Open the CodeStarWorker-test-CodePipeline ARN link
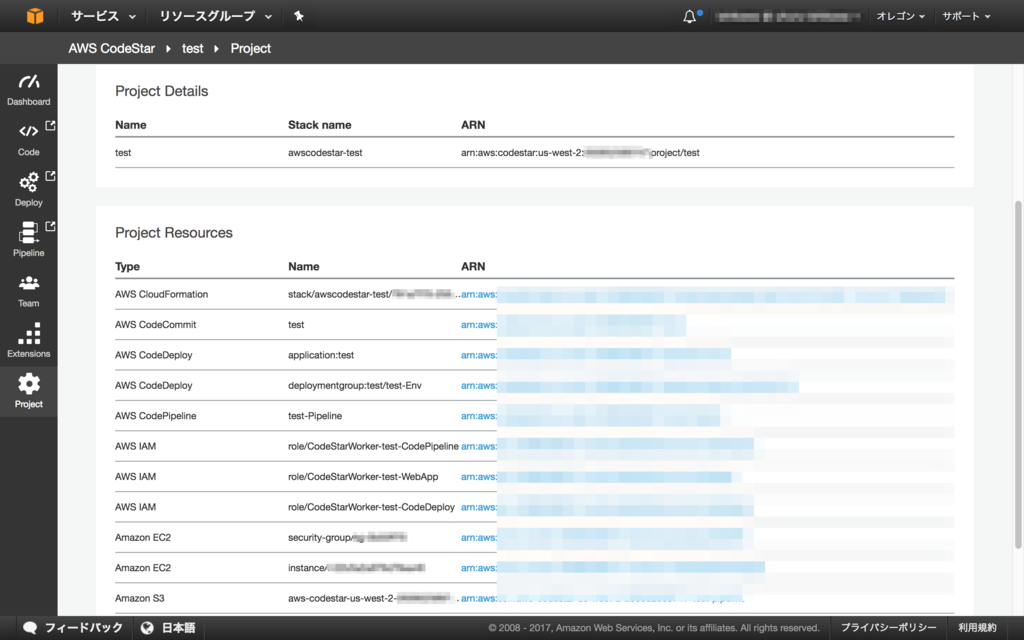 [x=607, y=446]
